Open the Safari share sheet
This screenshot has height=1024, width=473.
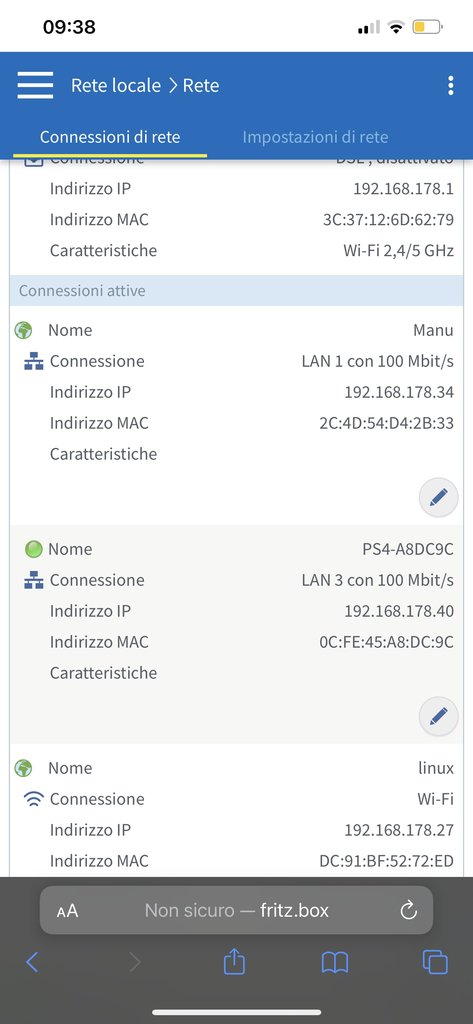pos(234,961)
